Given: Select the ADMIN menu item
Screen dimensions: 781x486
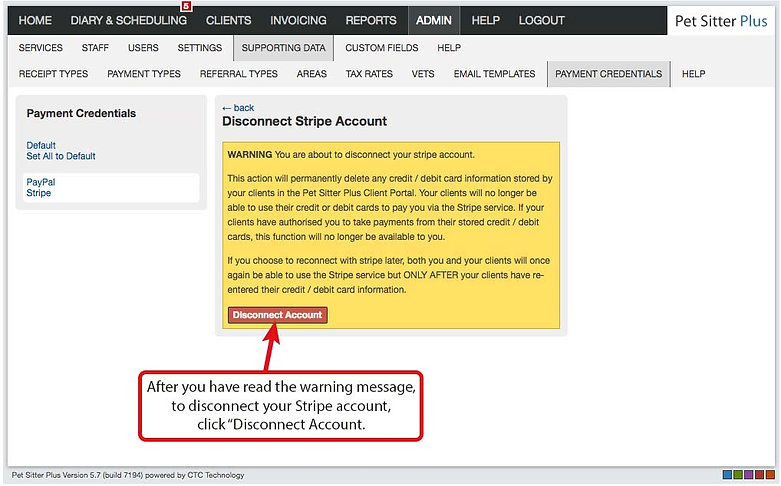Looking at the screenshot, I should (x=434, y=20).
